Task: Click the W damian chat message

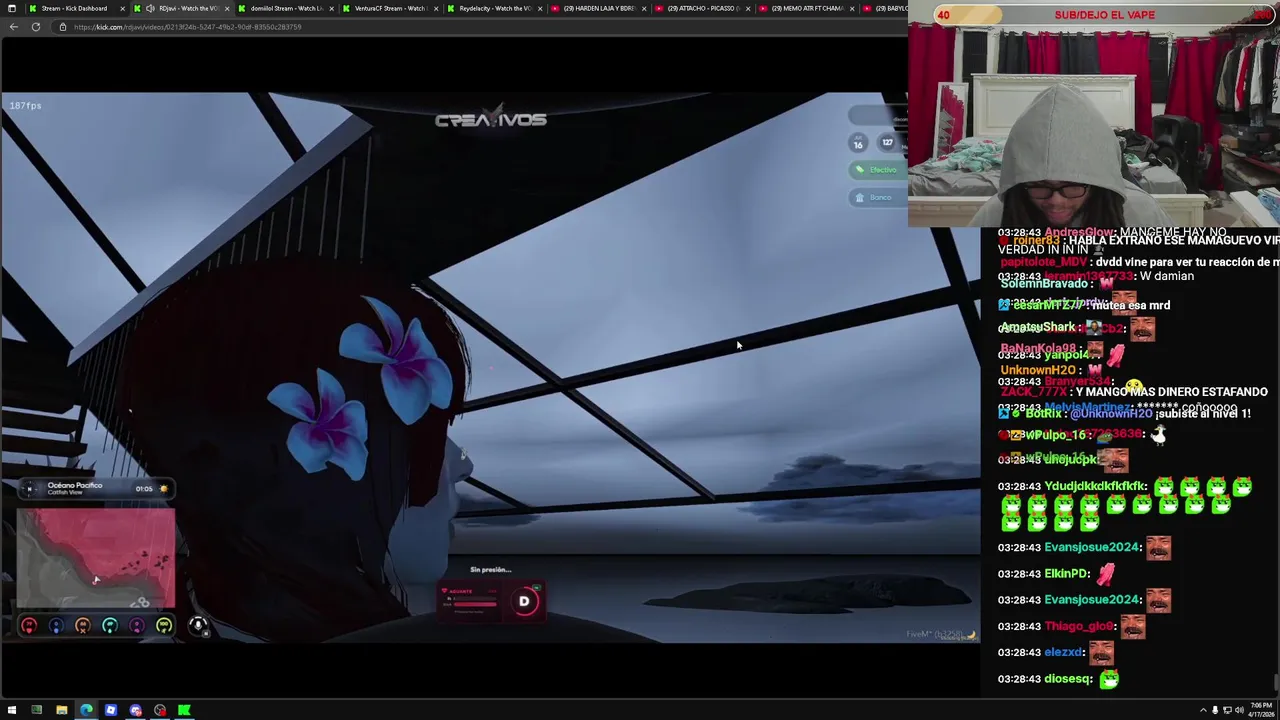Action: pos(1169,276)
